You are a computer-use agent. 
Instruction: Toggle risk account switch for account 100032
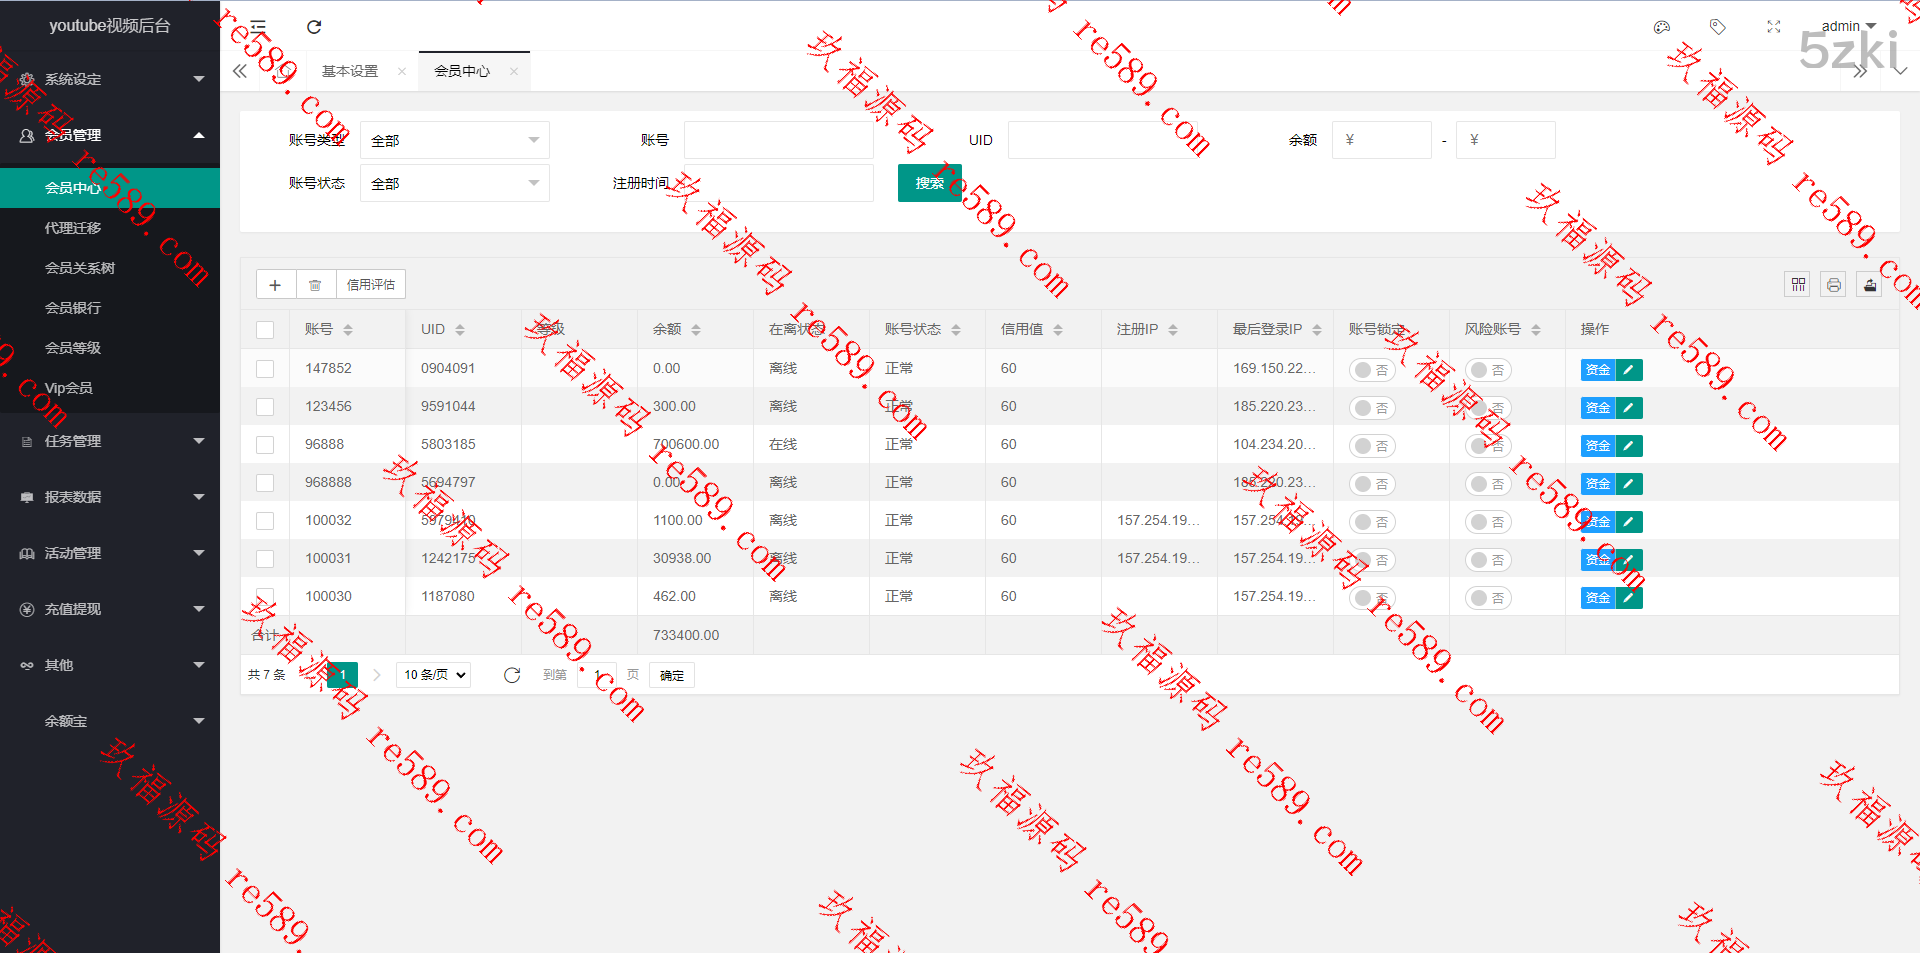1487,522
